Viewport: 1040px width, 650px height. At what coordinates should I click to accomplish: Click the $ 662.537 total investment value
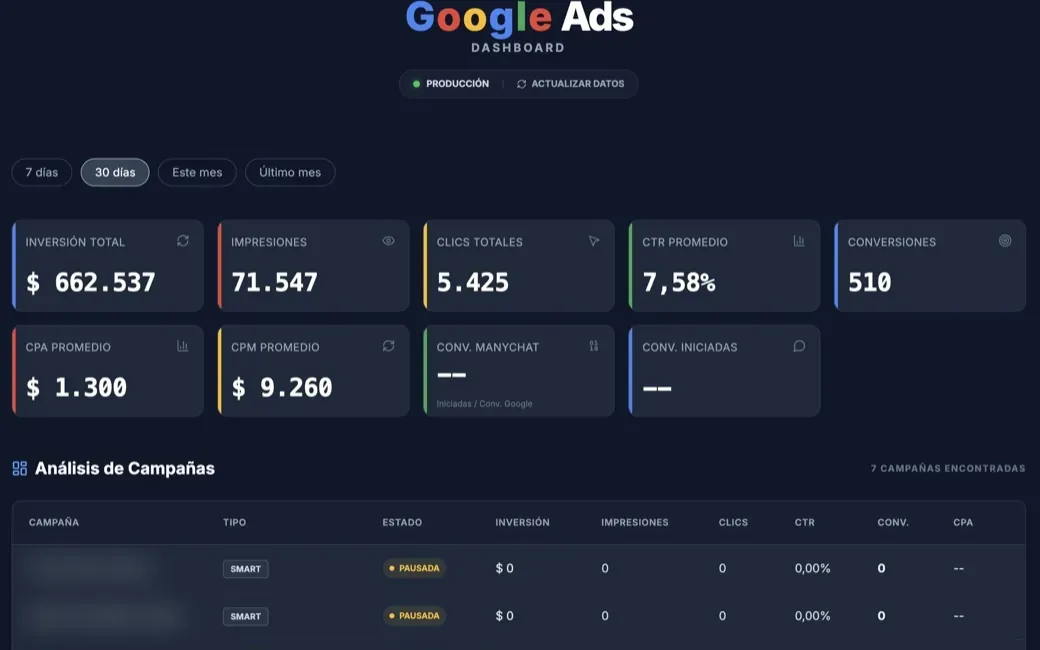(91, 283)
